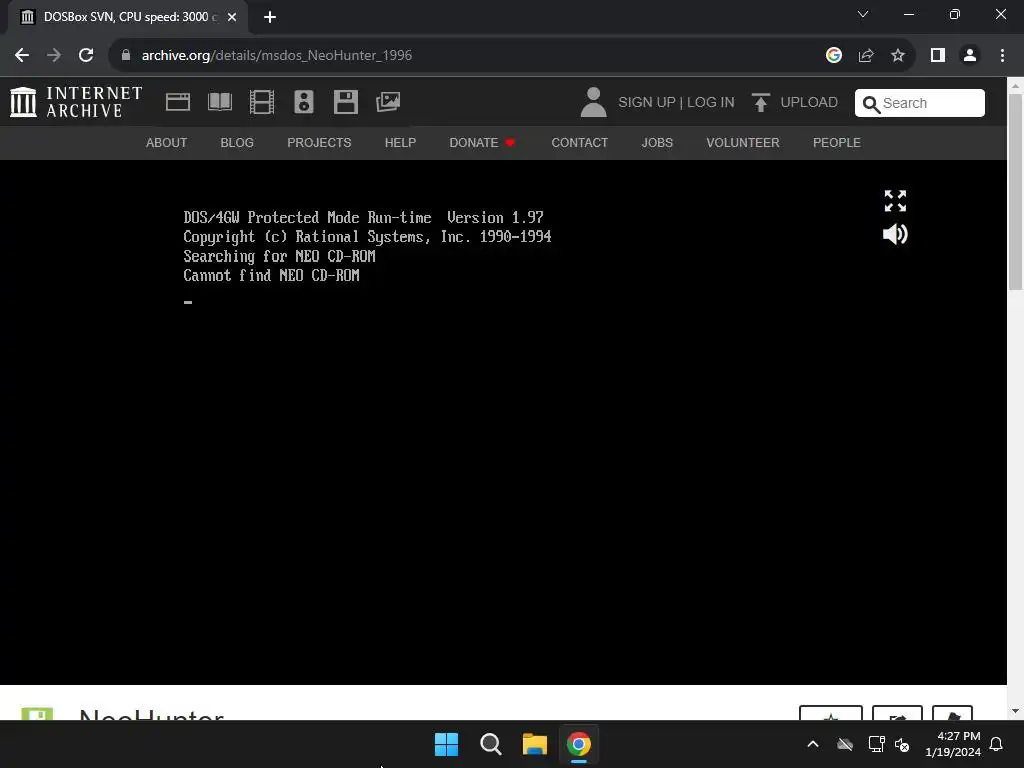Open the Windows Start menu
Screen dimensions: 1024x768
coord(447,744)
